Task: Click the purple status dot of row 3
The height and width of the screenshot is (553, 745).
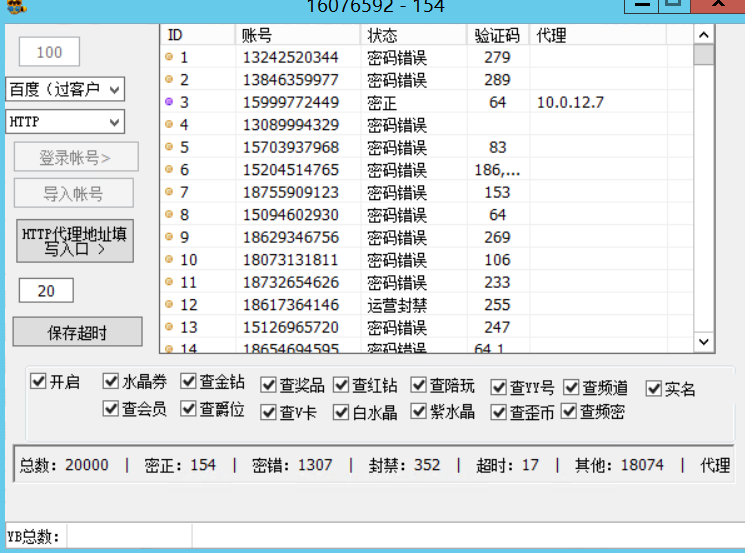Action: coord(169,102)
